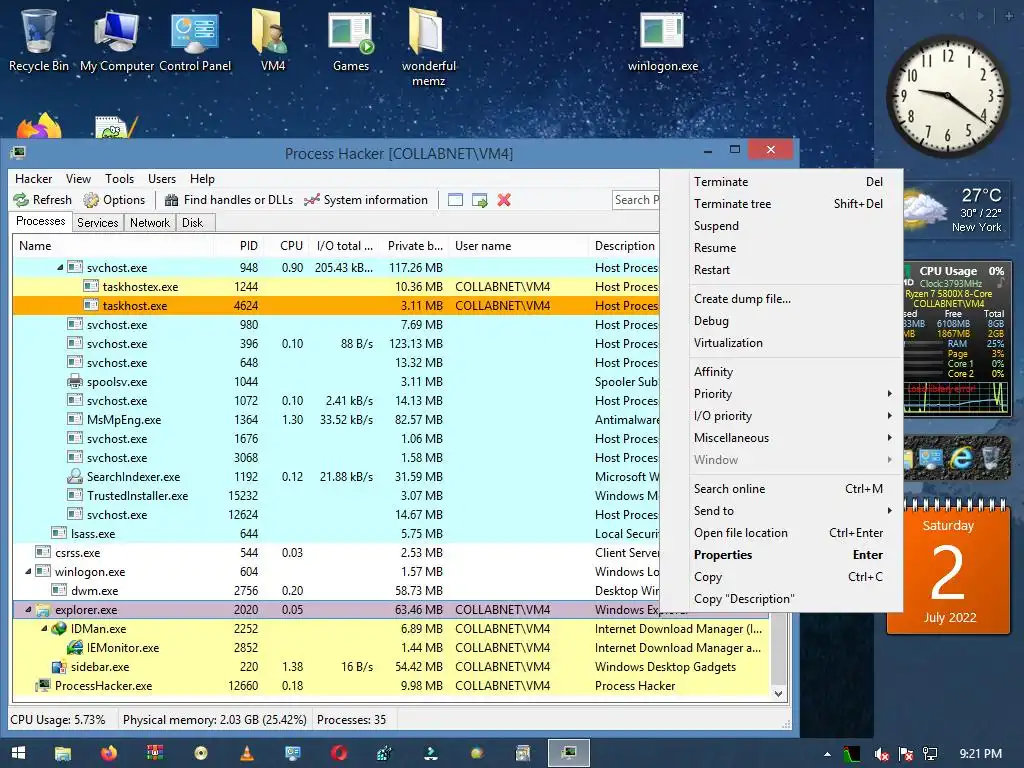Image resolution: width=1024 pixels, height=768 pixels.
Task: Click the network tray icon
Action: 929,754
